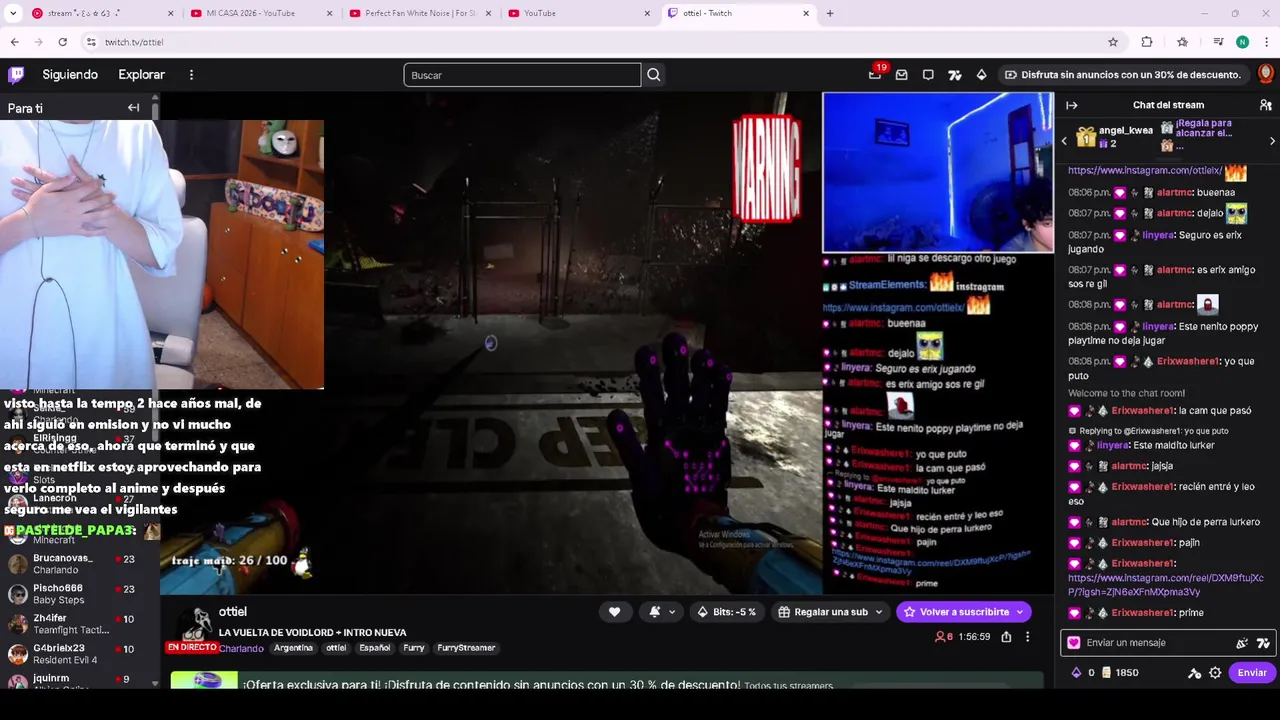Open Pischo666 channel in sidebar
Viewport: 1280px width, 720px height.
(x=78, y=594)
